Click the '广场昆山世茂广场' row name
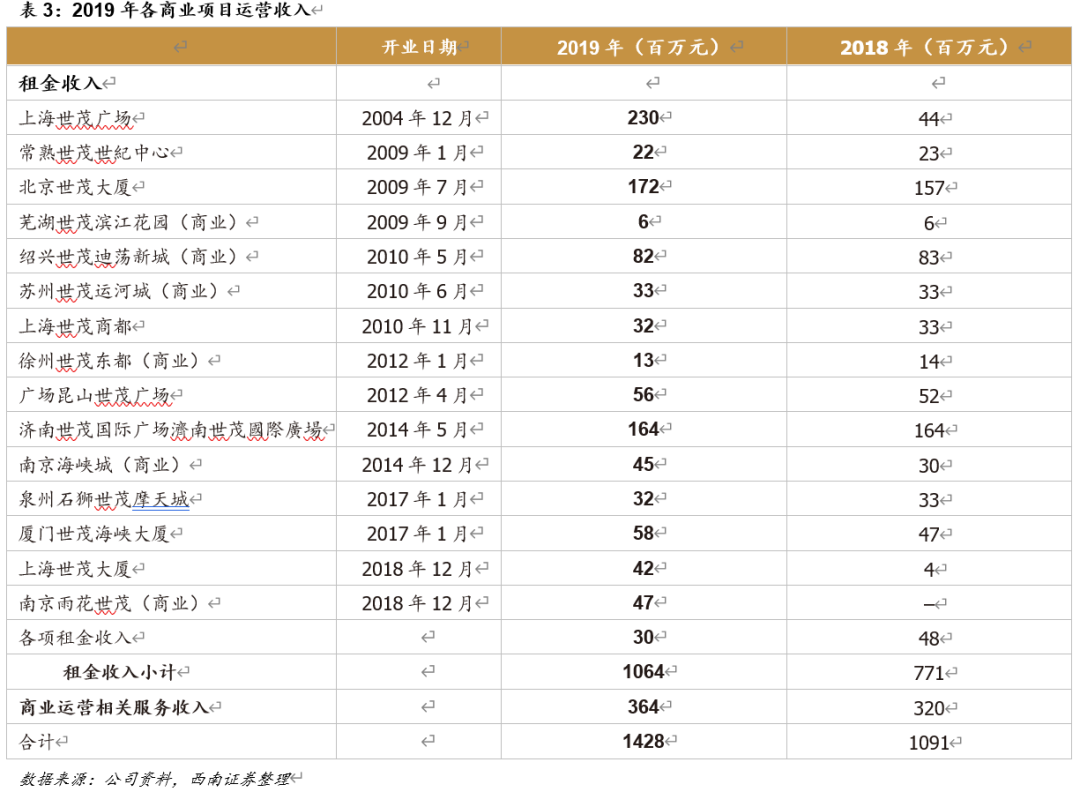Viewport: 1080px width, 792px height. coord(94,395)
